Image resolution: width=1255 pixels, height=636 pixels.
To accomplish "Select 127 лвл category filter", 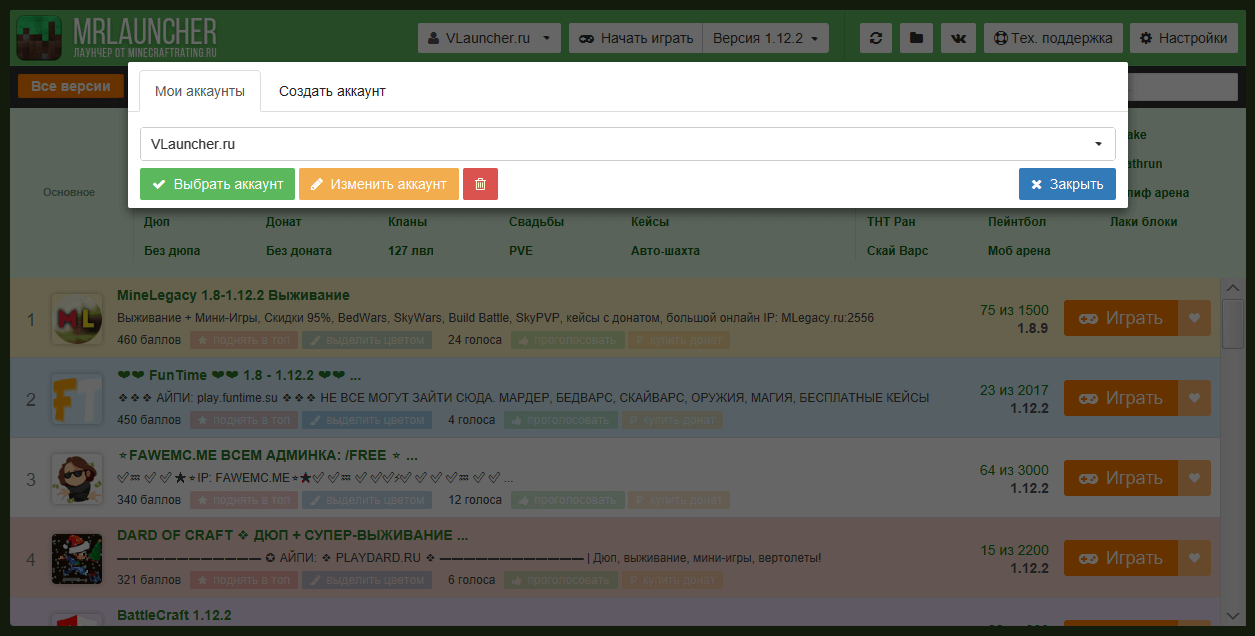I will click(x=411, y=251).
